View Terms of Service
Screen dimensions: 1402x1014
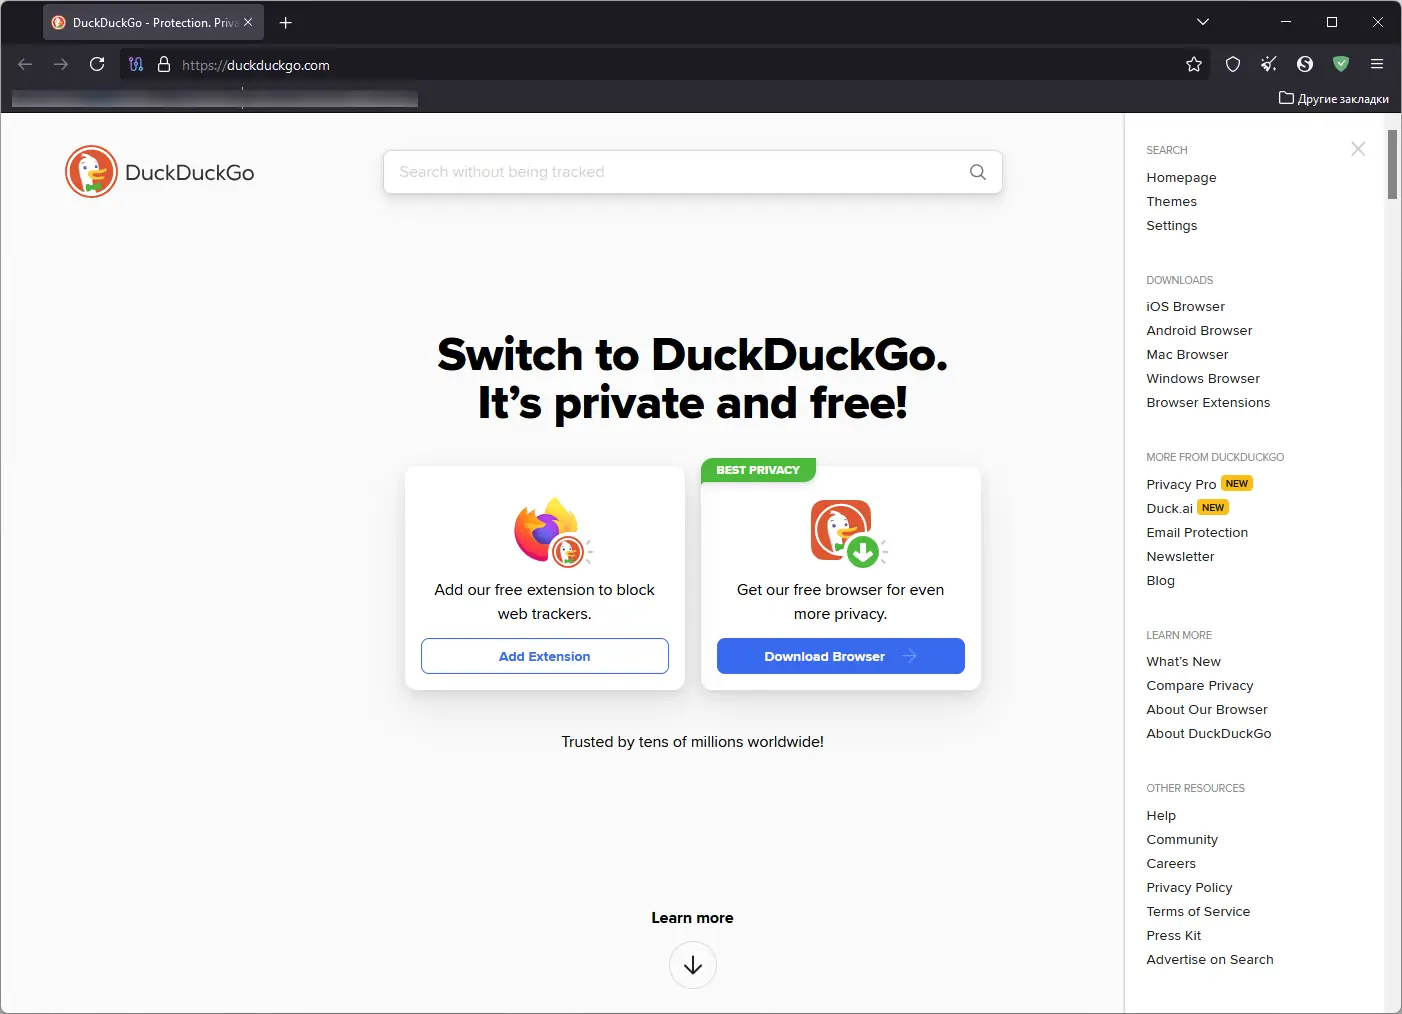[x=1198, y=911]
